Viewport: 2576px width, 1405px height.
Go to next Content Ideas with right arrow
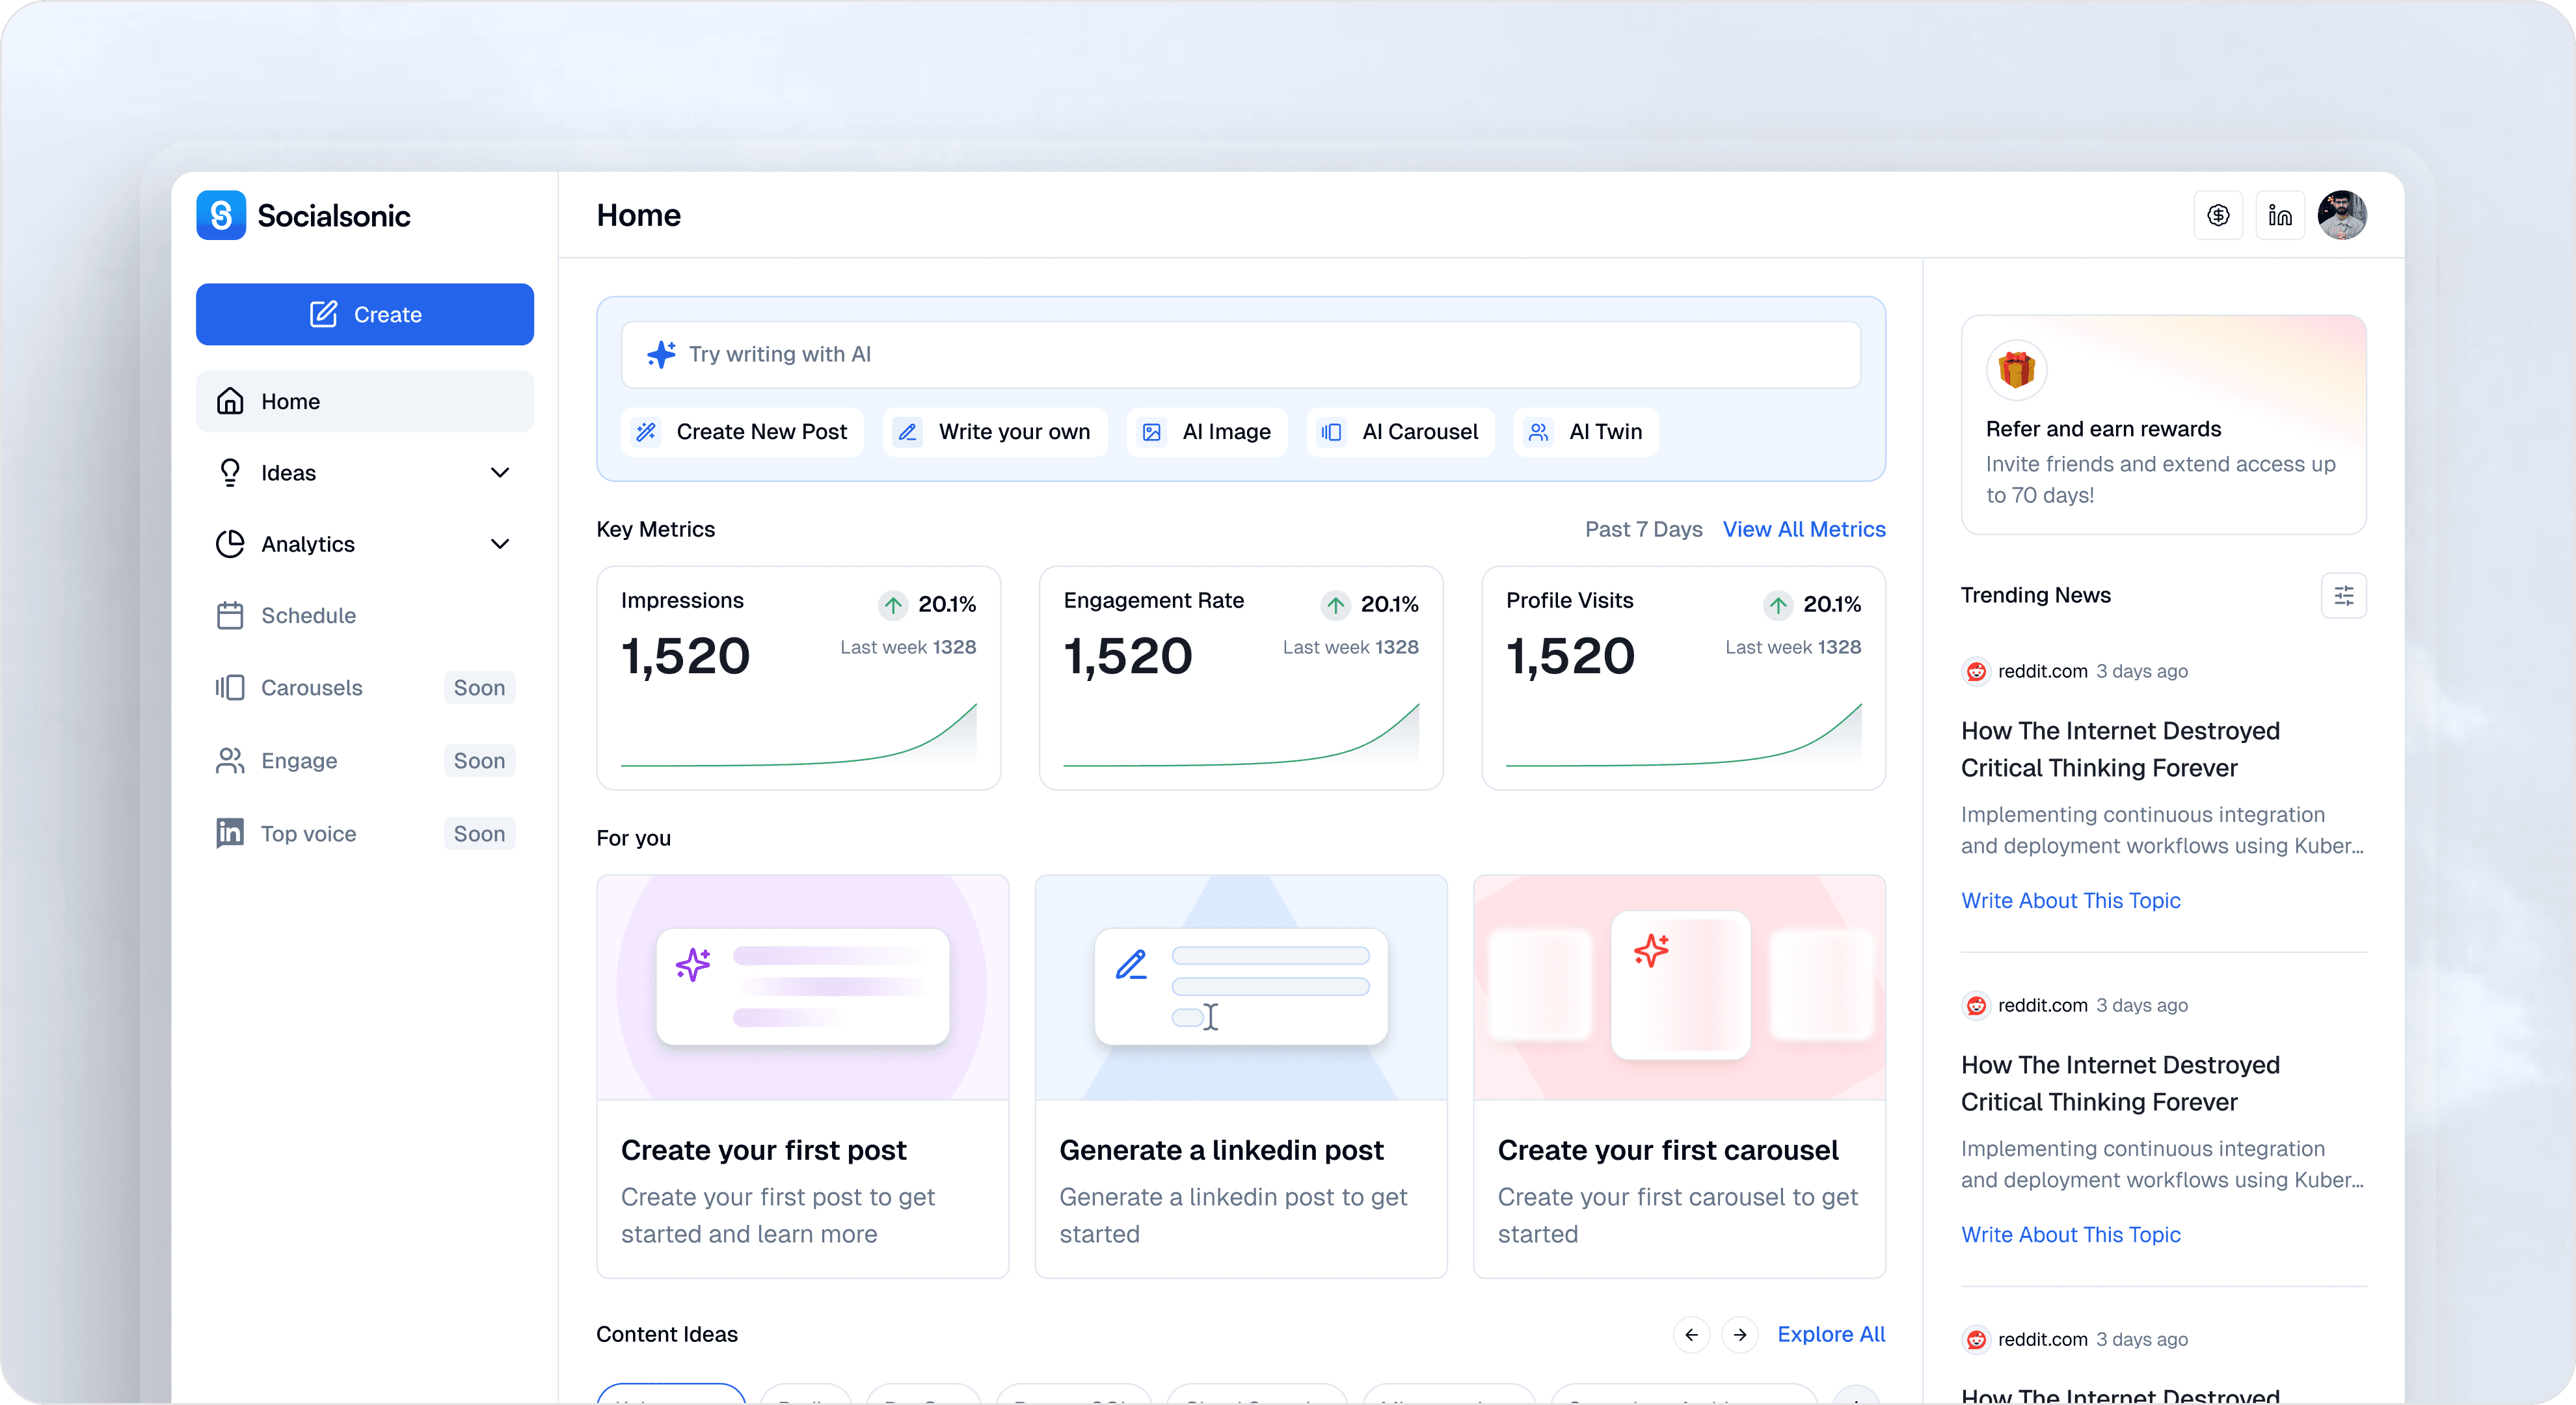tap(1740, 1335)
